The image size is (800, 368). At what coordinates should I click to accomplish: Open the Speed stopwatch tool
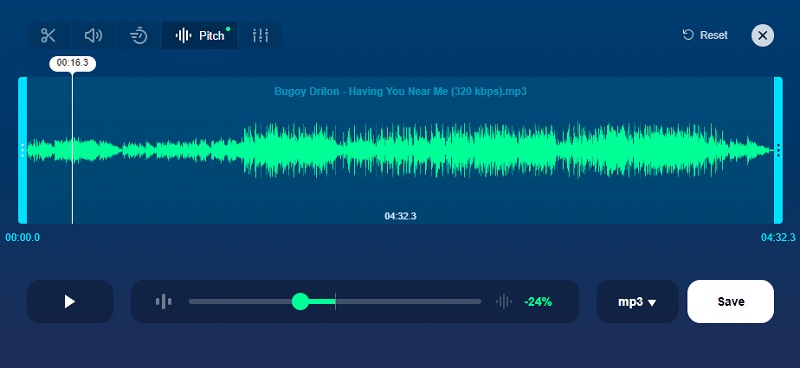(x=139, y=36)
